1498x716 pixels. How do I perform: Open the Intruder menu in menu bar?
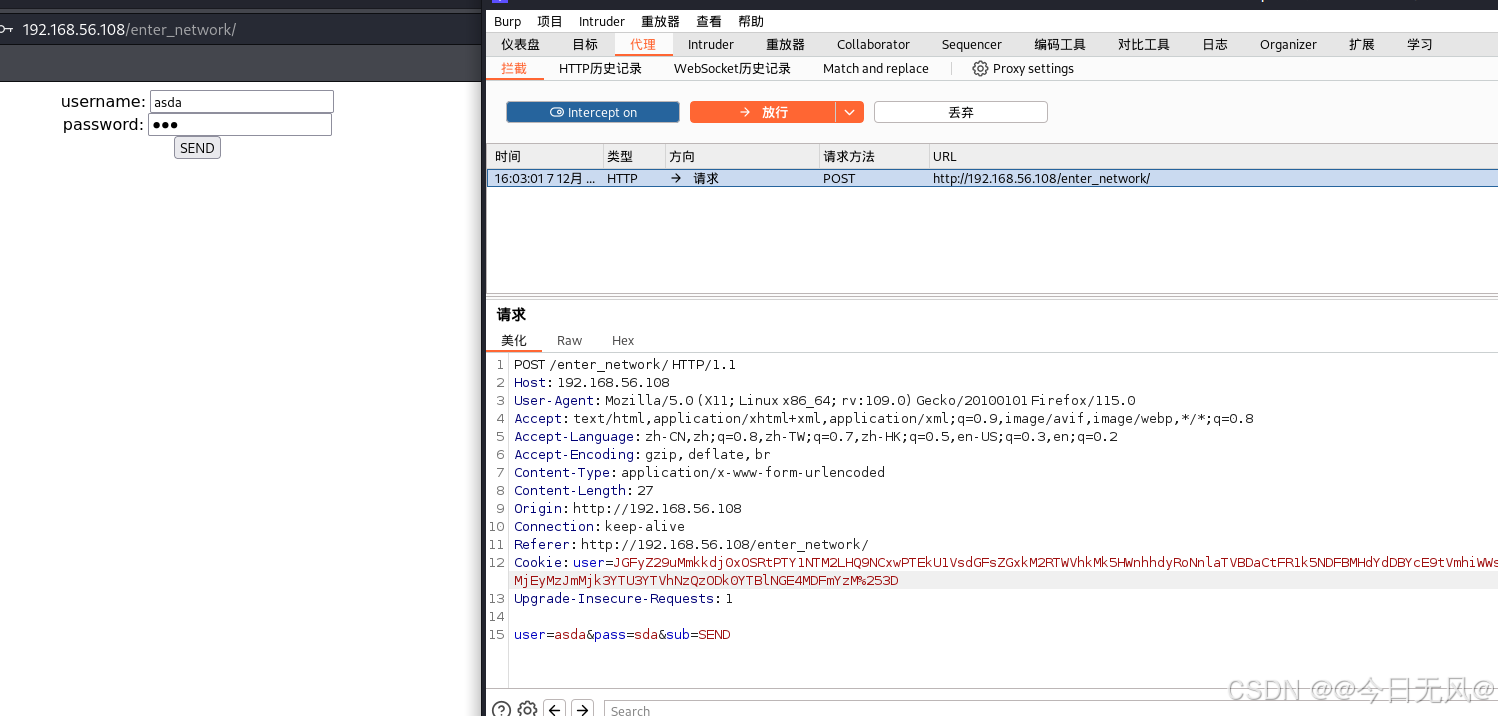602,21
